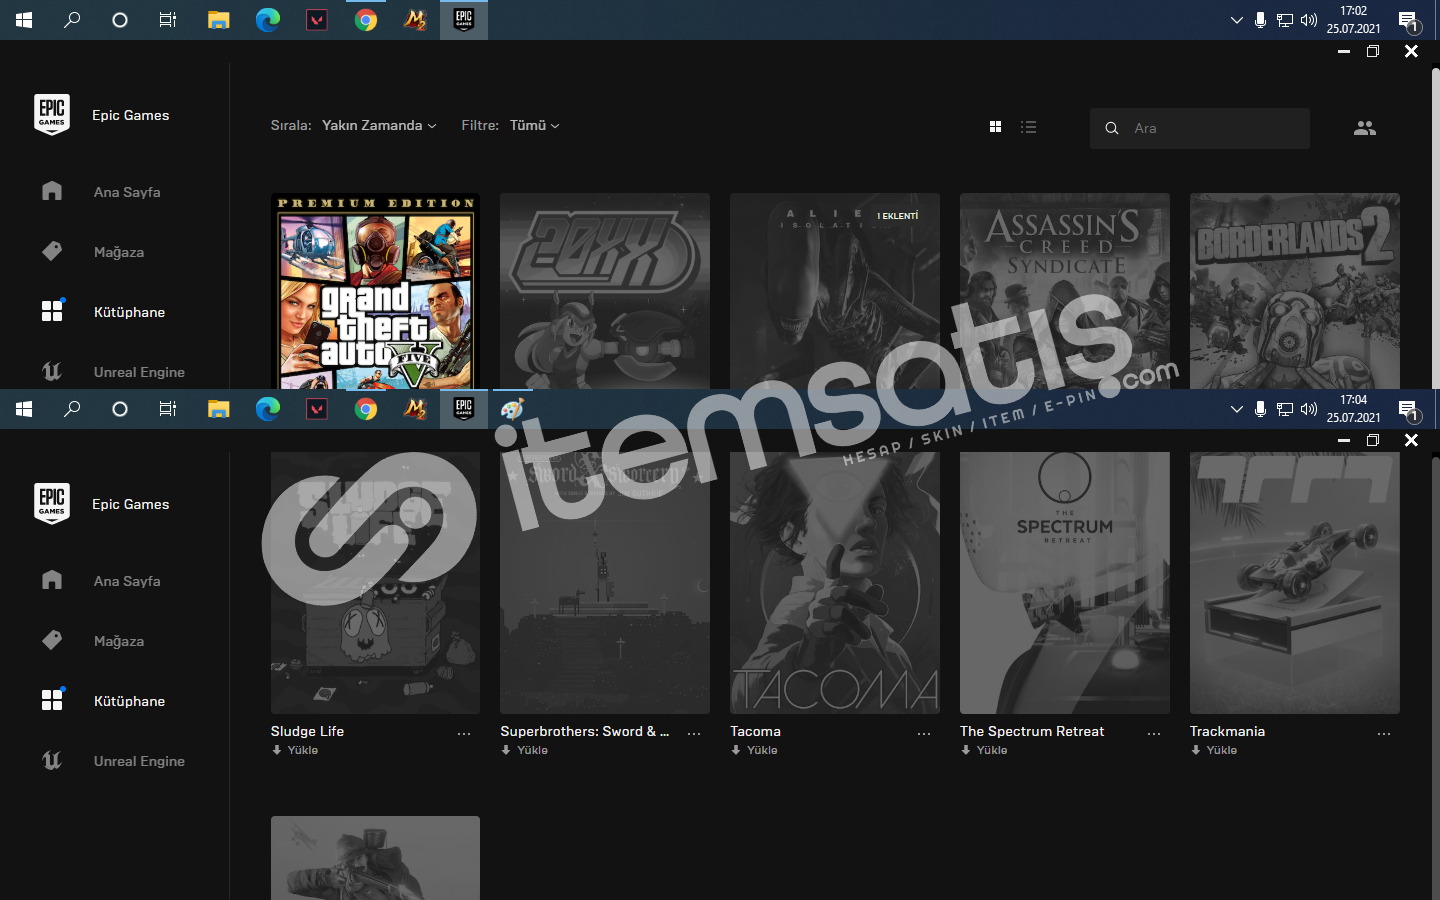This screenshot has height=900, width=1440.
Task: Open the friends list icon
Action: [1365, 128]
